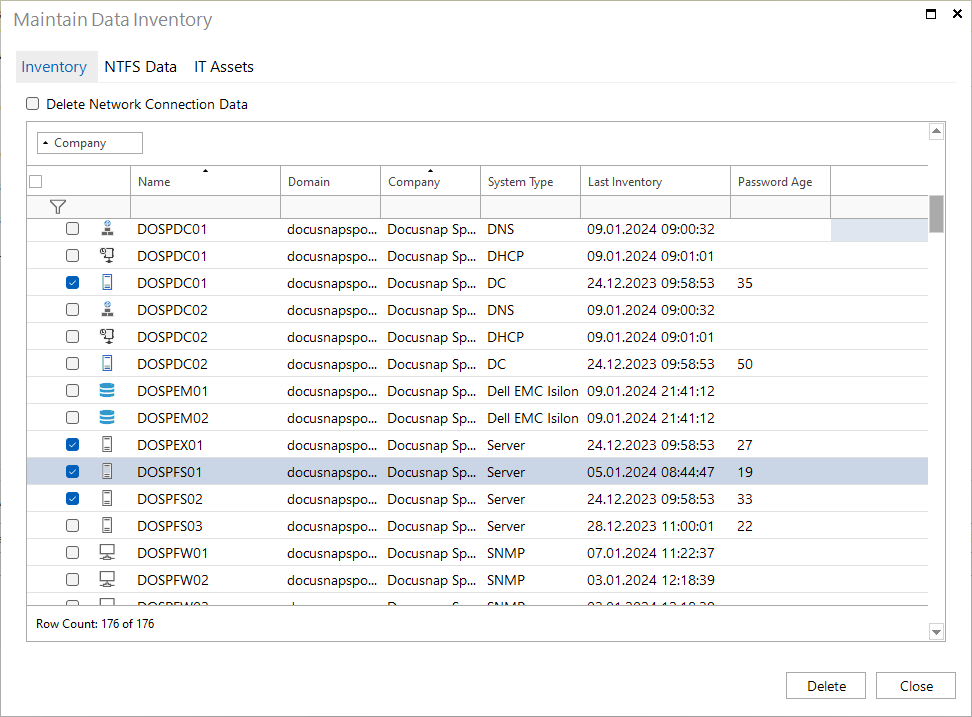Enable Delete Network Connection Data checkbox

click(x=32, y=103)
